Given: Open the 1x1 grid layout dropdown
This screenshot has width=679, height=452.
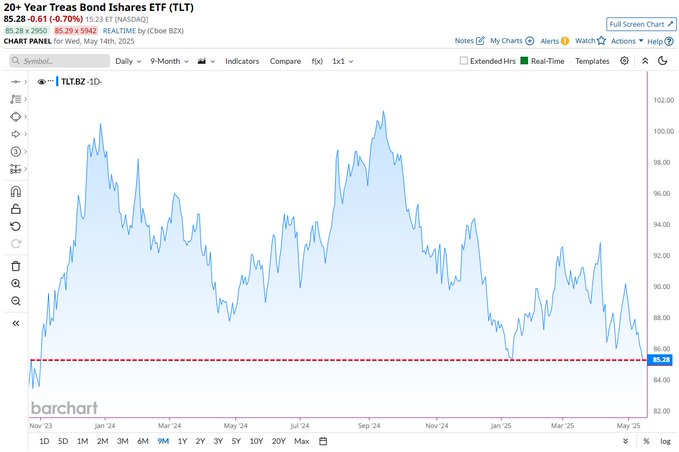Looking at the screenshot, I should point(343,61).
